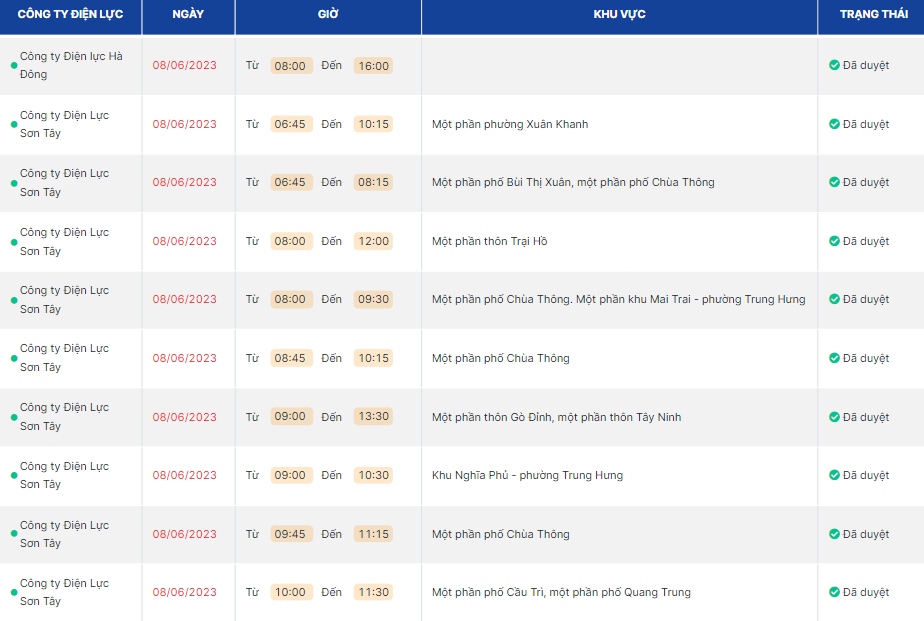Click the NGÀY column header
The height and width of the screenshot is (621, 924).
click(188, 14)
